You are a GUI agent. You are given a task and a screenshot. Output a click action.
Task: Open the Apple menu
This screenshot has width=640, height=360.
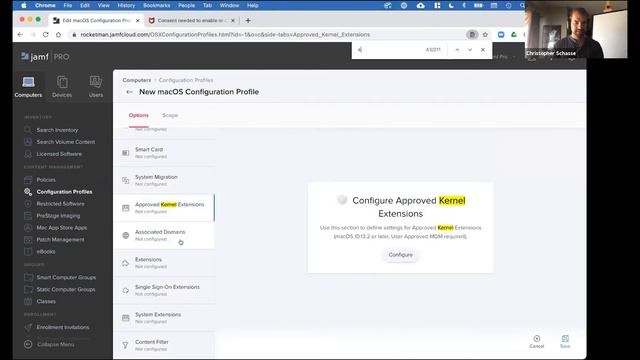pos(23,5)
